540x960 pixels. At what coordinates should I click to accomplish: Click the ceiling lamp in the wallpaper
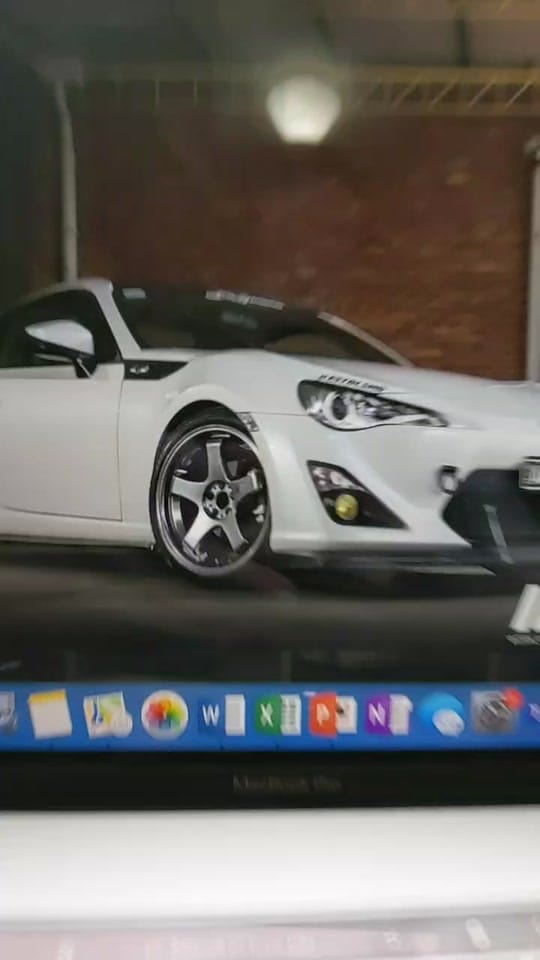[304, 109]
